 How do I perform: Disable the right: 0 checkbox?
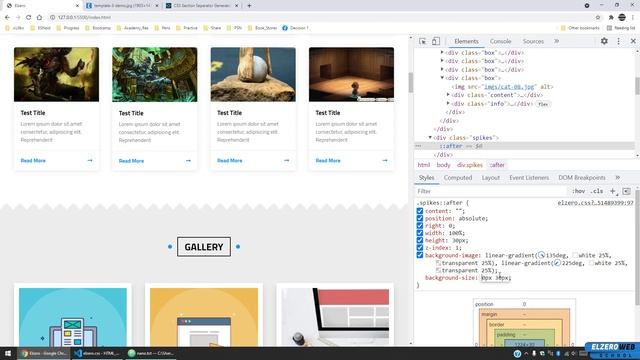click(x=420, y=226)
